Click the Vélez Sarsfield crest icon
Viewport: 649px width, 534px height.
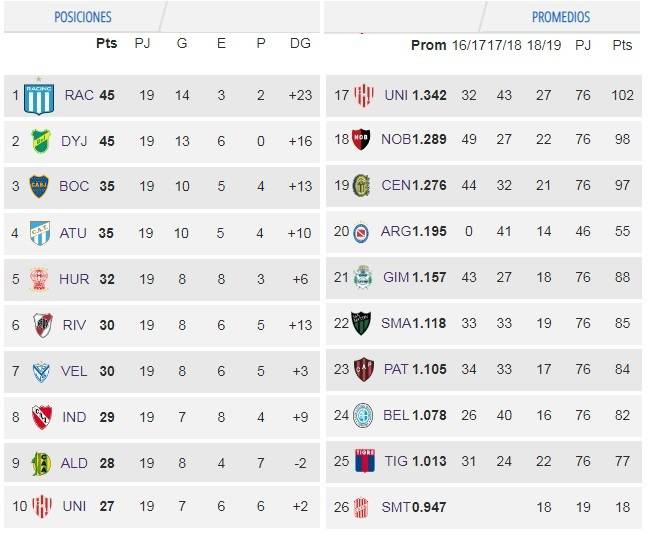click(x=41, y=371)
